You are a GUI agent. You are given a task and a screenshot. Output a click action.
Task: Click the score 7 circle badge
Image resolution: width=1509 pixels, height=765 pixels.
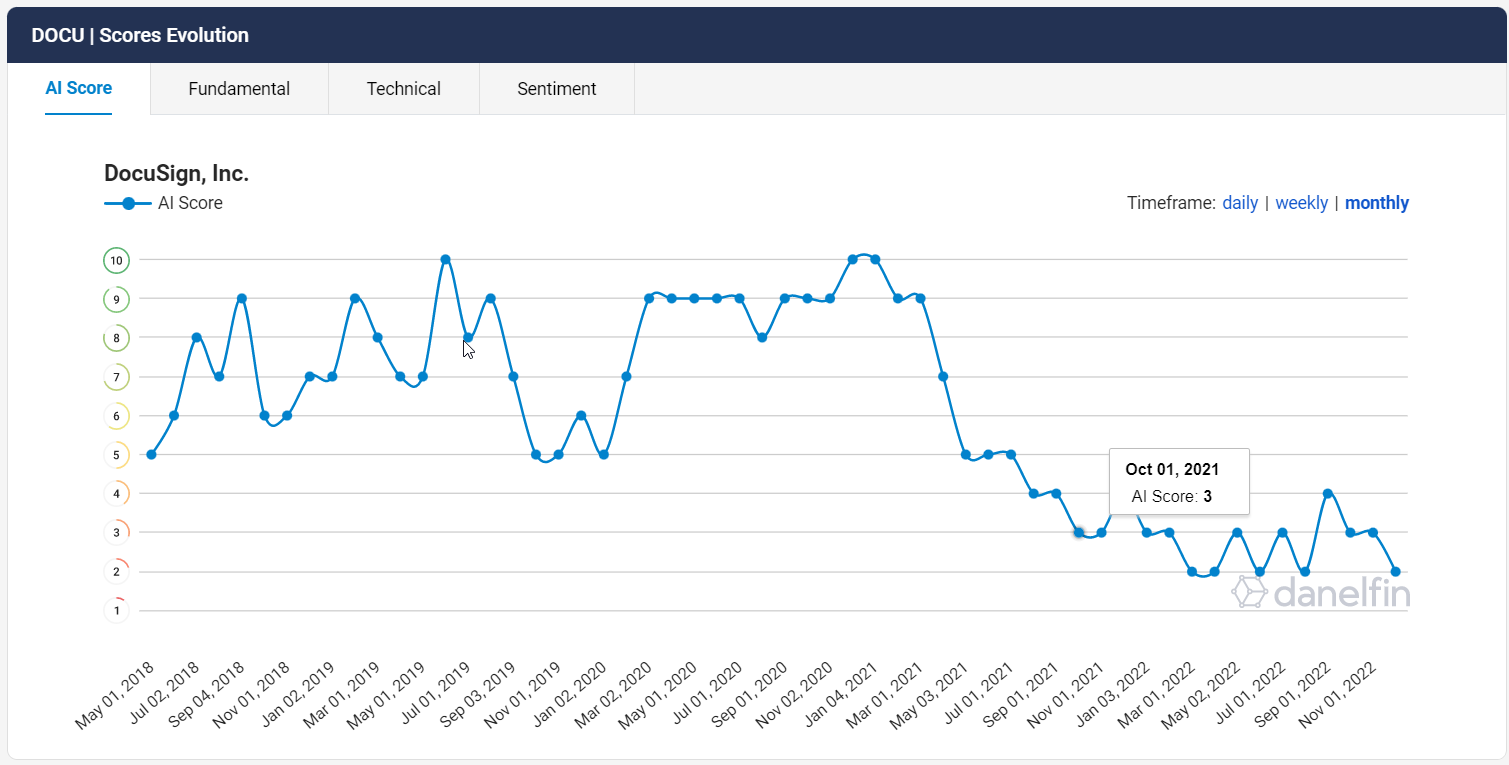117,377
